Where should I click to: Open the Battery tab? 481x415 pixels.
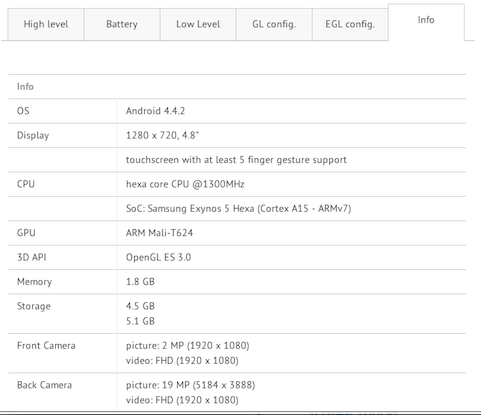[x=122, y=25]
